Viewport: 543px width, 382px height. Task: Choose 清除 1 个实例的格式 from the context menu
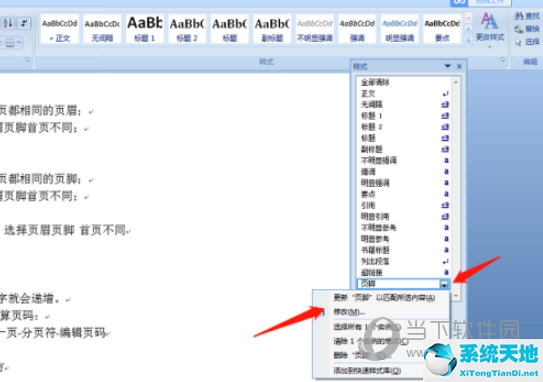click(x=371, y=341)
